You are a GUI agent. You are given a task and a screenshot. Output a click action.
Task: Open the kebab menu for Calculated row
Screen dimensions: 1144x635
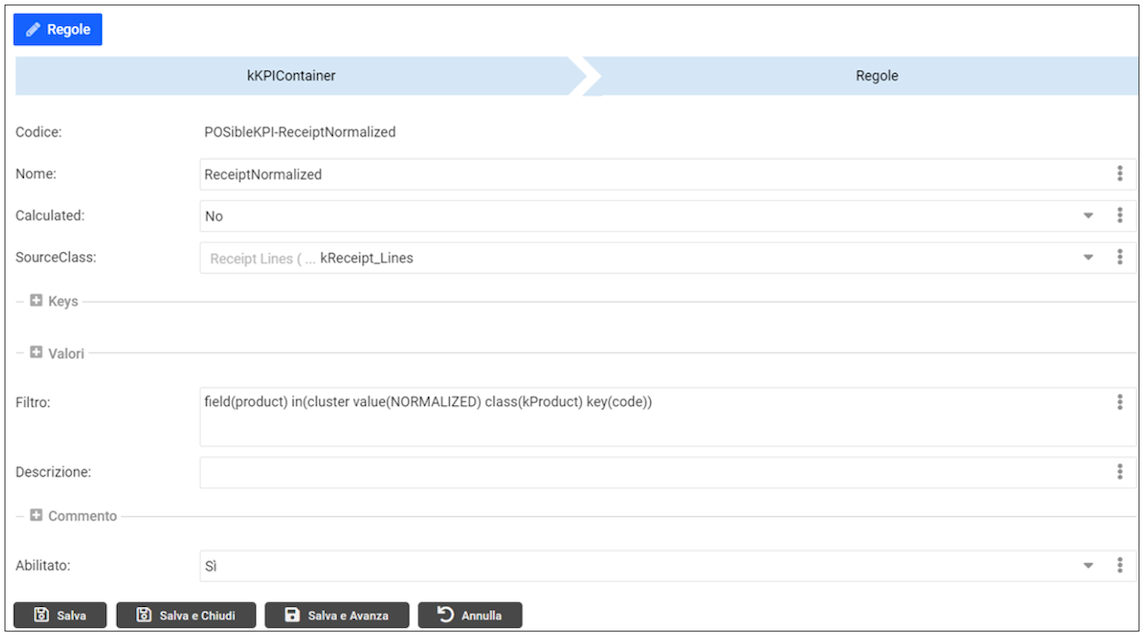click(1119, 216)
